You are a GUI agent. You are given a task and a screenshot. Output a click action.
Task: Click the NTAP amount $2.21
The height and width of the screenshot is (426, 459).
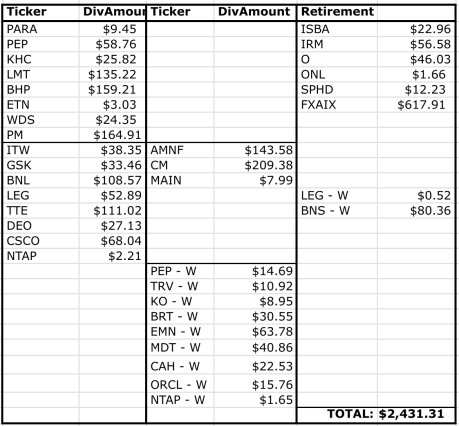[112, 256]
